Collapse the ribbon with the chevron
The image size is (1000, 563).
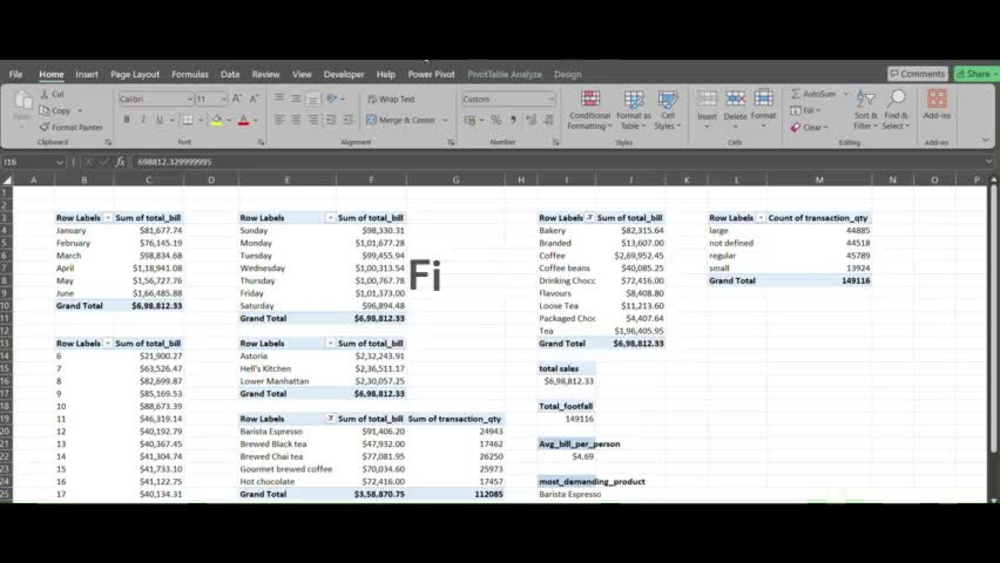[985, 140]
